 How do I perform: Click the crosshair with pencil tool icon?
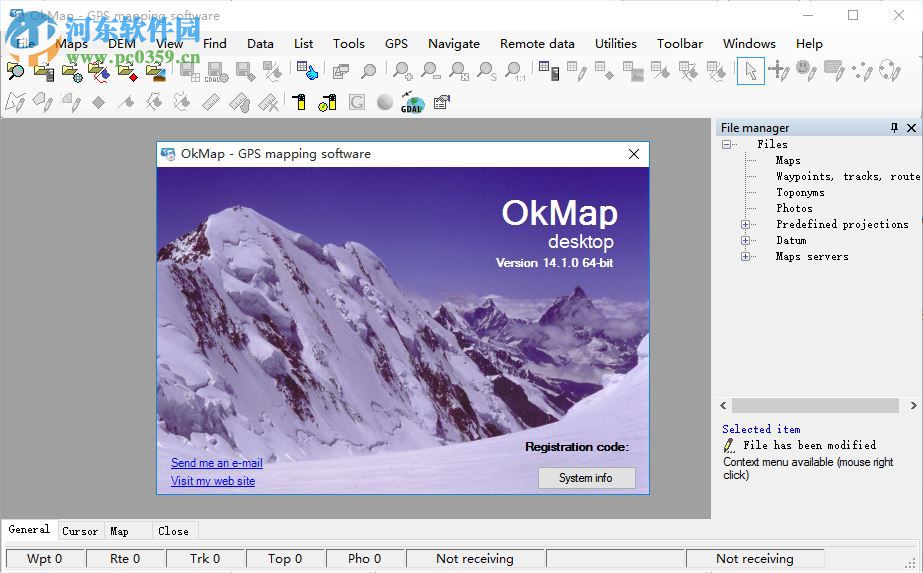[779, 71]
